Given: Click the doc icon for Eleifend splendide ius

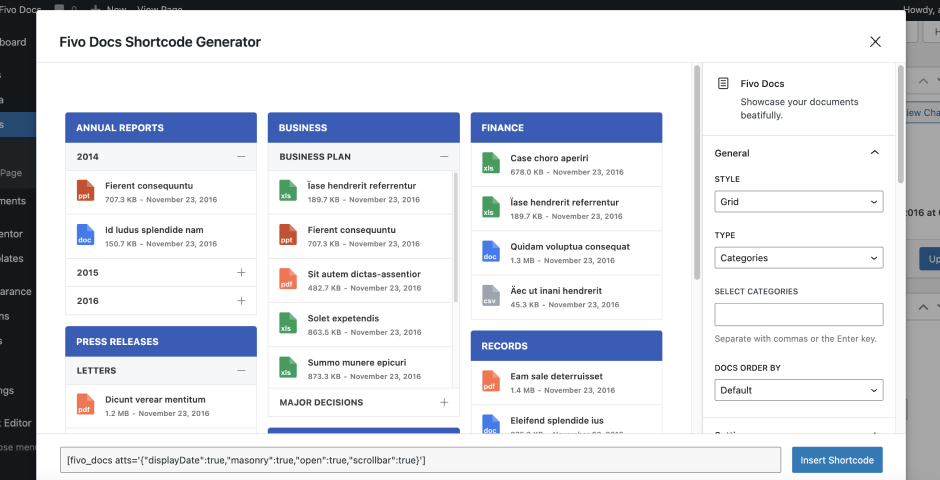Looking at the screenshot, I should (x=491, y=424).
